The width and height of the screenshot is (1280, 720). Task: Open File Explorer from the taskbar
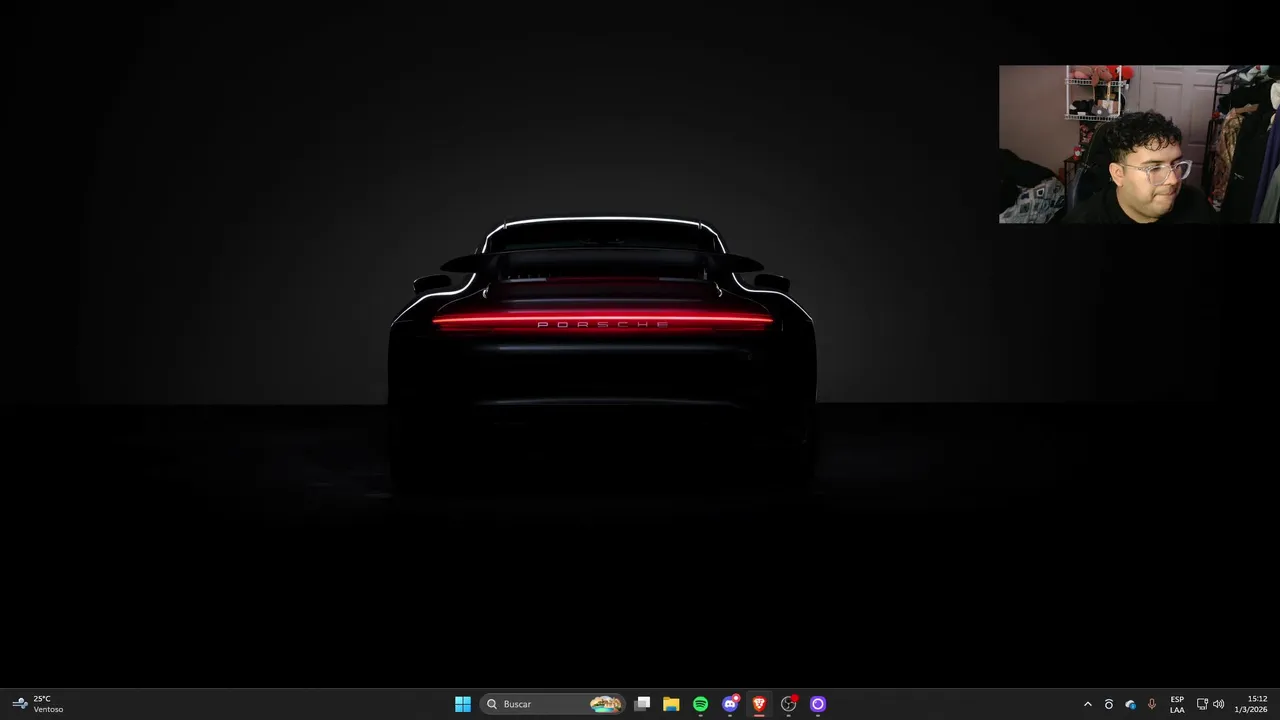671,704
